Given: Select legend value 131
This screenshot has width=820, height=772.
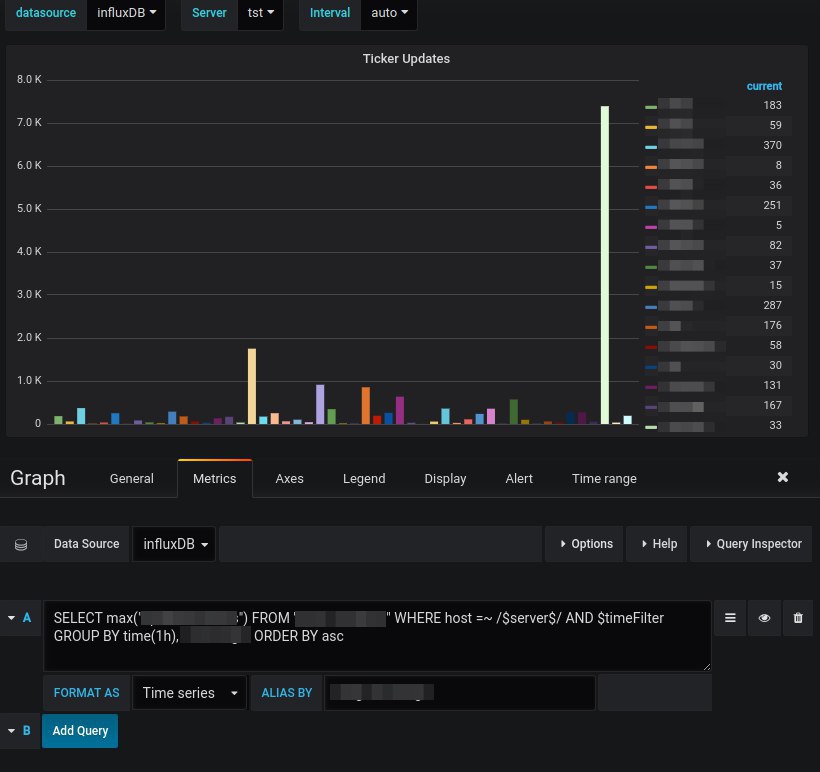Looking at the screenshot, I should coord(772,385).
